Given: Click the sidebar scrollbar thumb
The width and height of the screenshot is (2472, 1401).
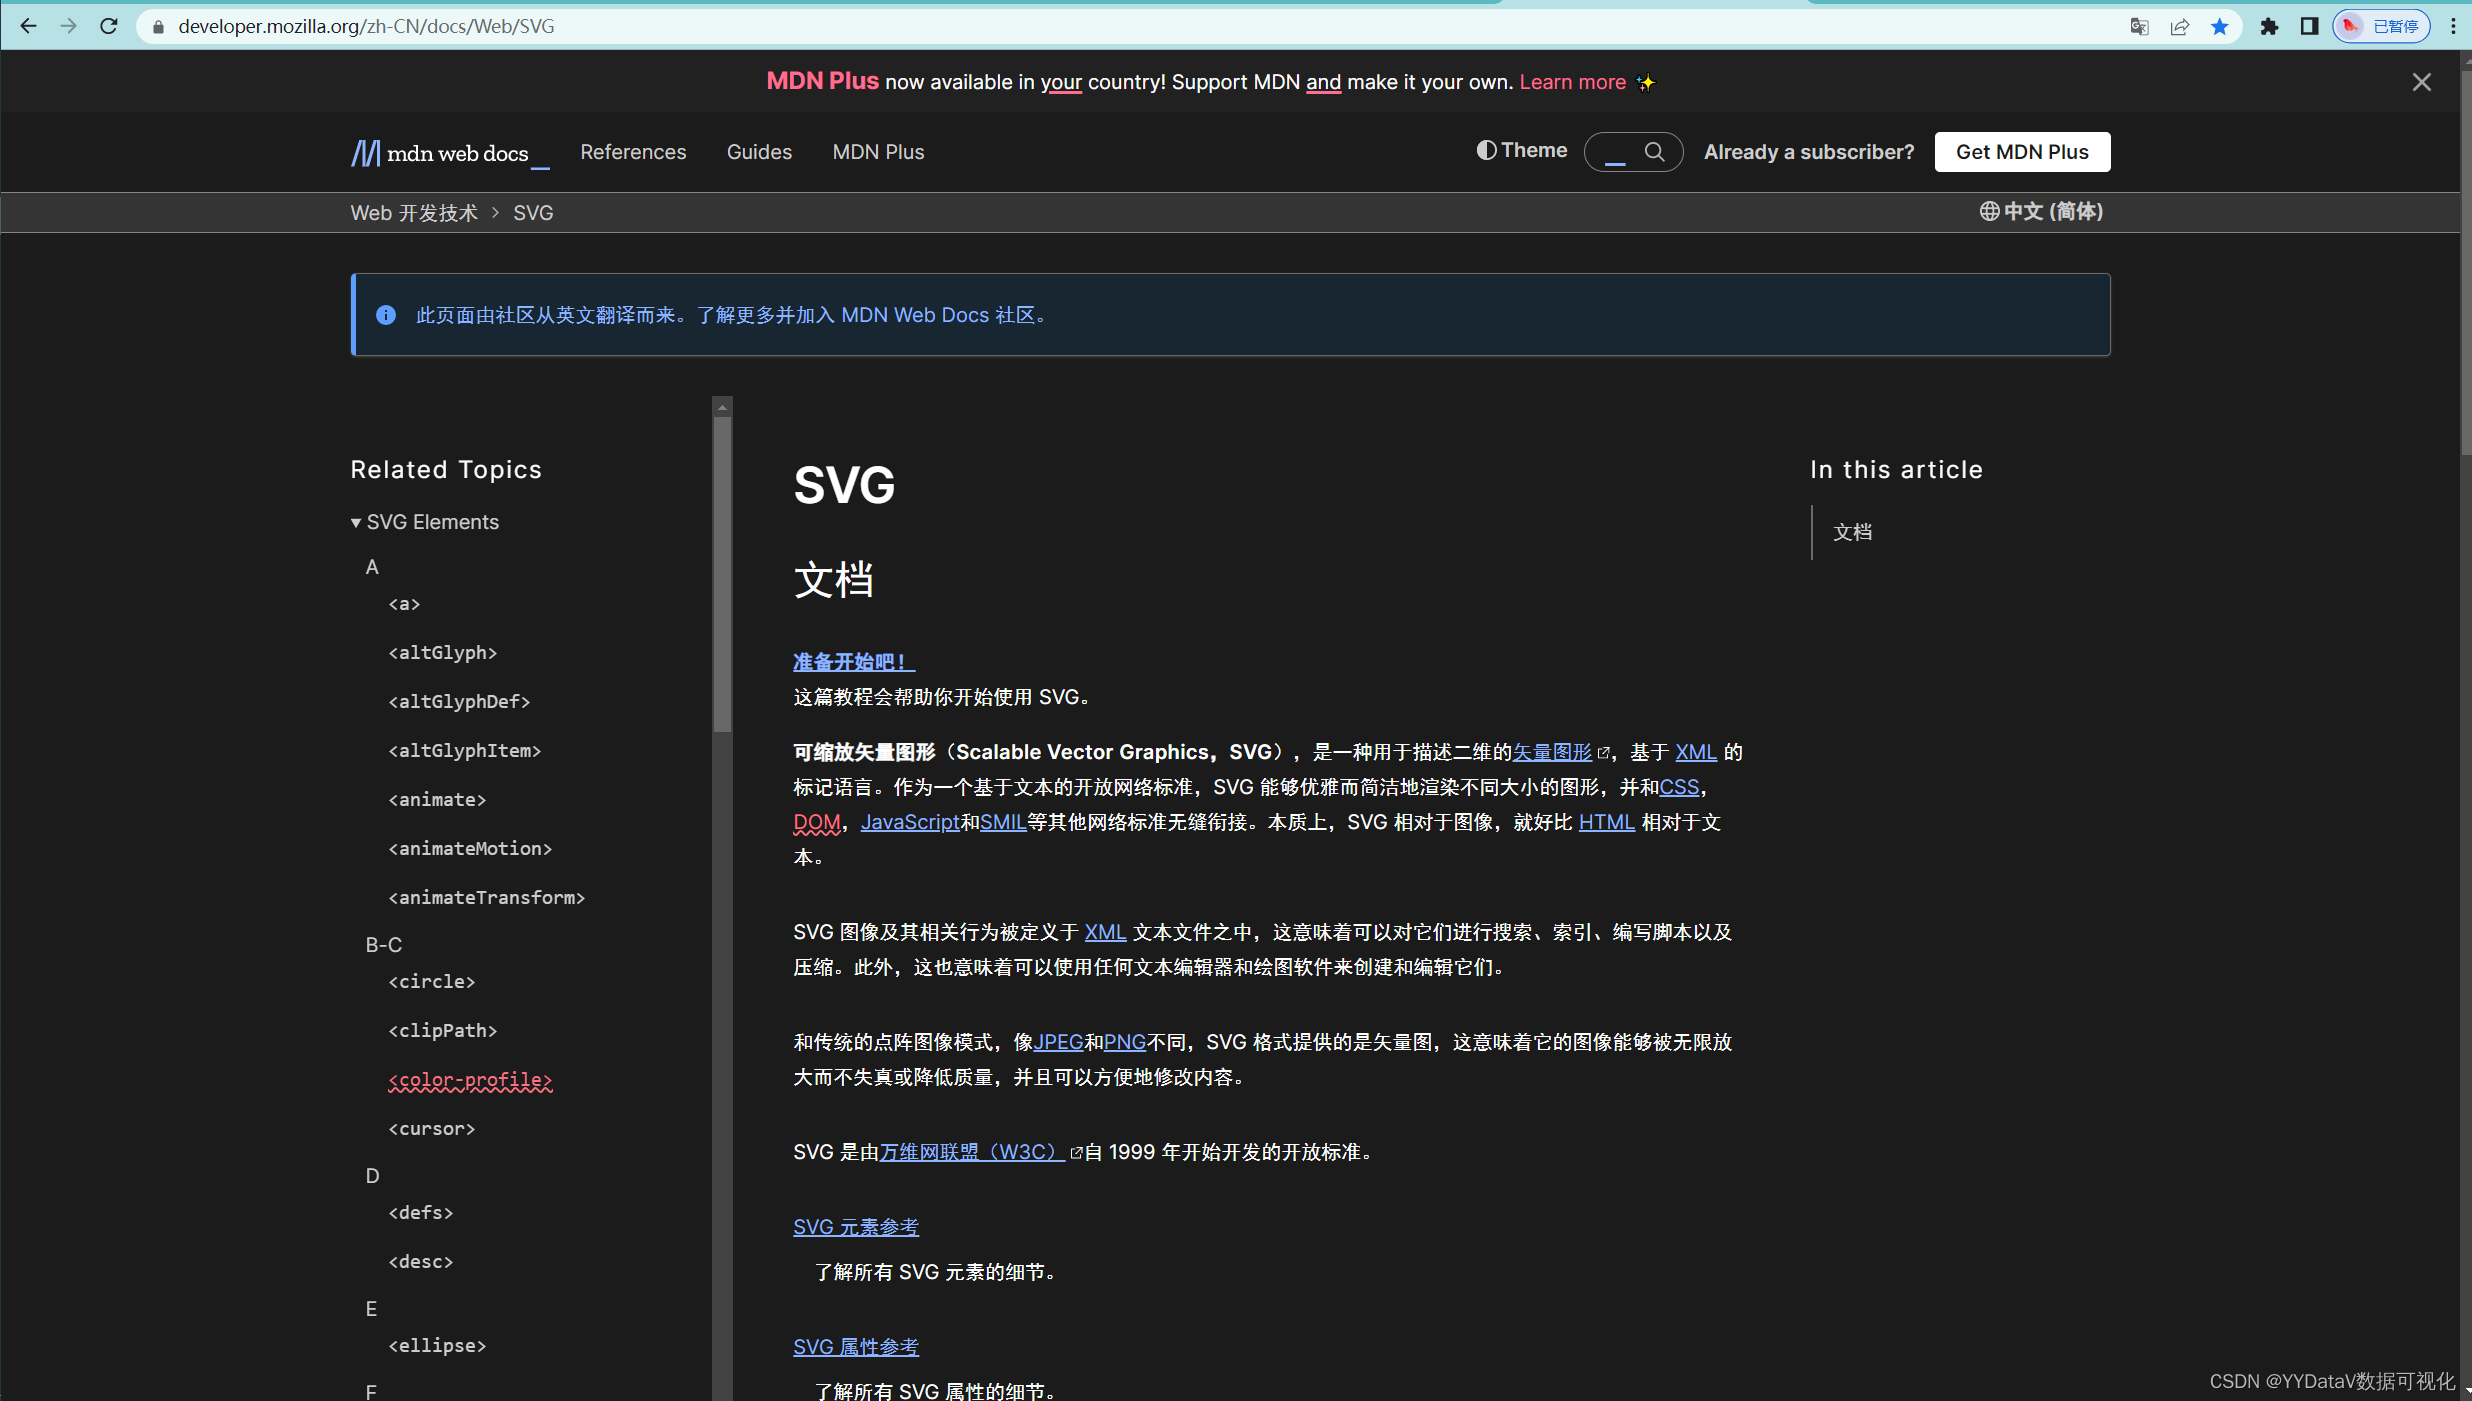Looking at the screenshot, I should pos(722,575).
